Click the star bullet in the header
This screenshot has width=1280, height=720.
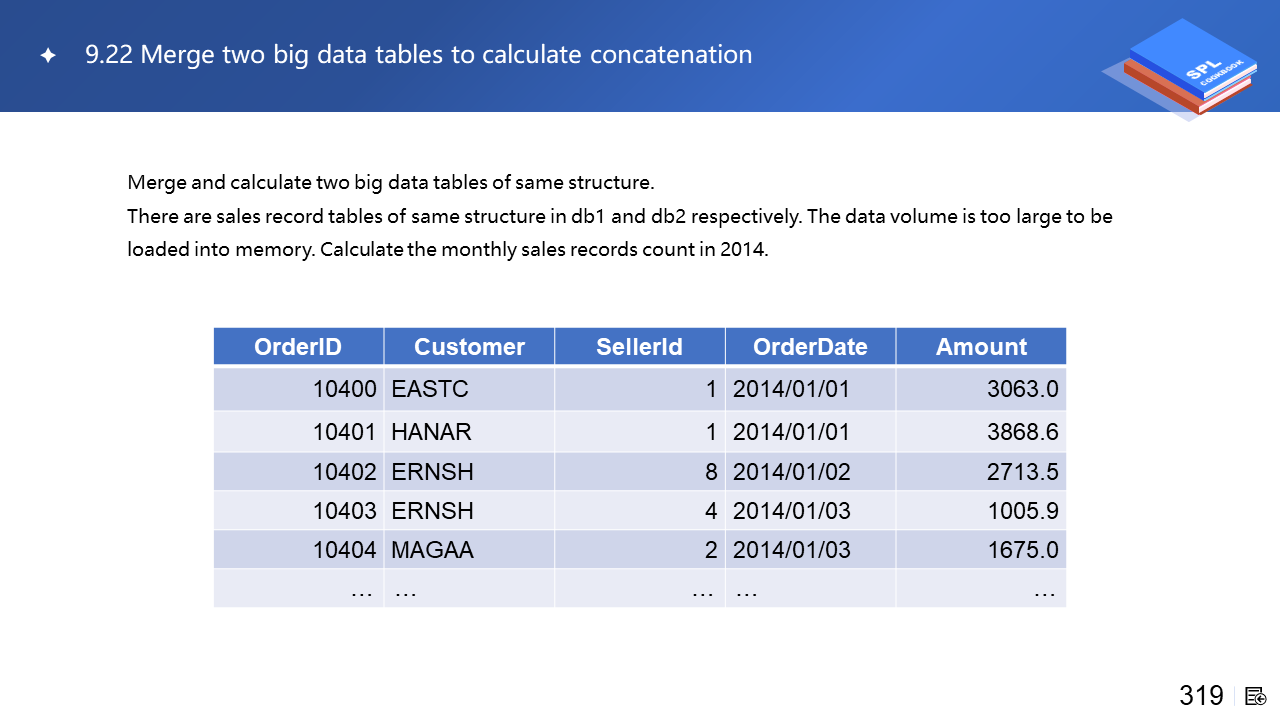click(x=47, y=56)
